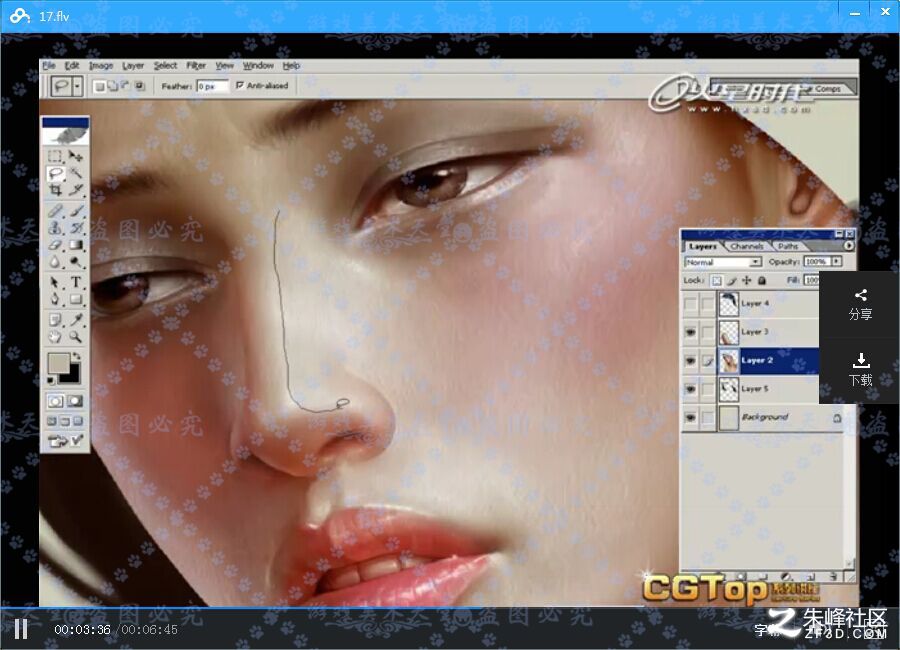Open the Layer menu

tap(133, 65)
